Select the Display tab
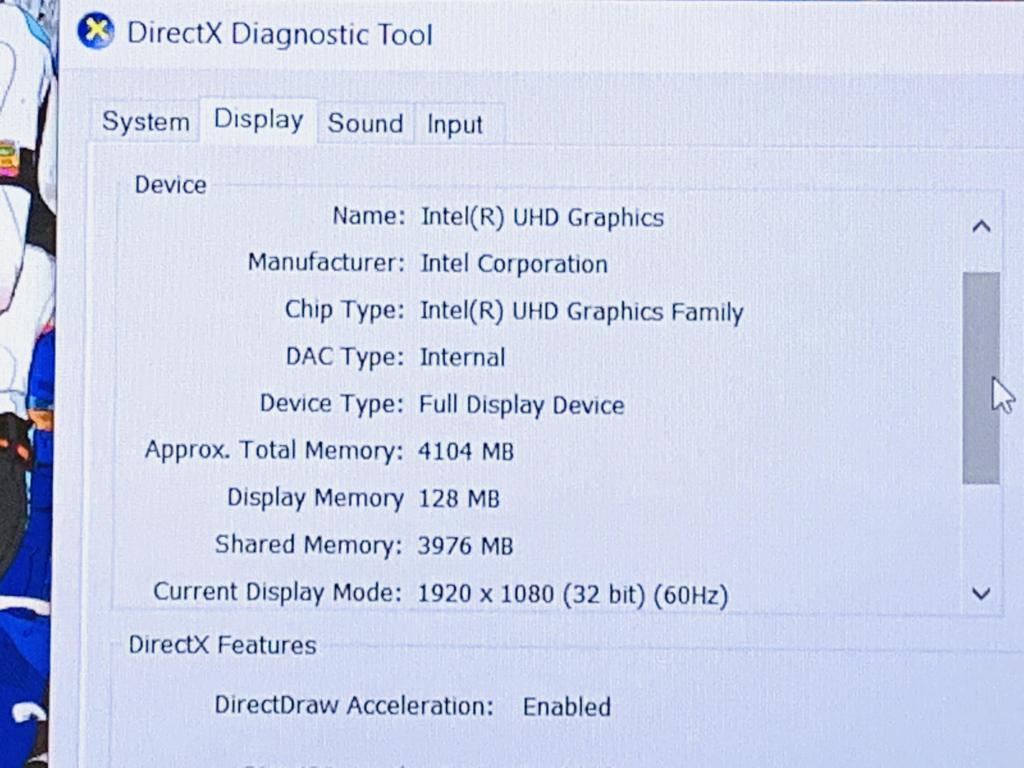The width and height of the screenshot is (1024, 768). pos(259,120)
